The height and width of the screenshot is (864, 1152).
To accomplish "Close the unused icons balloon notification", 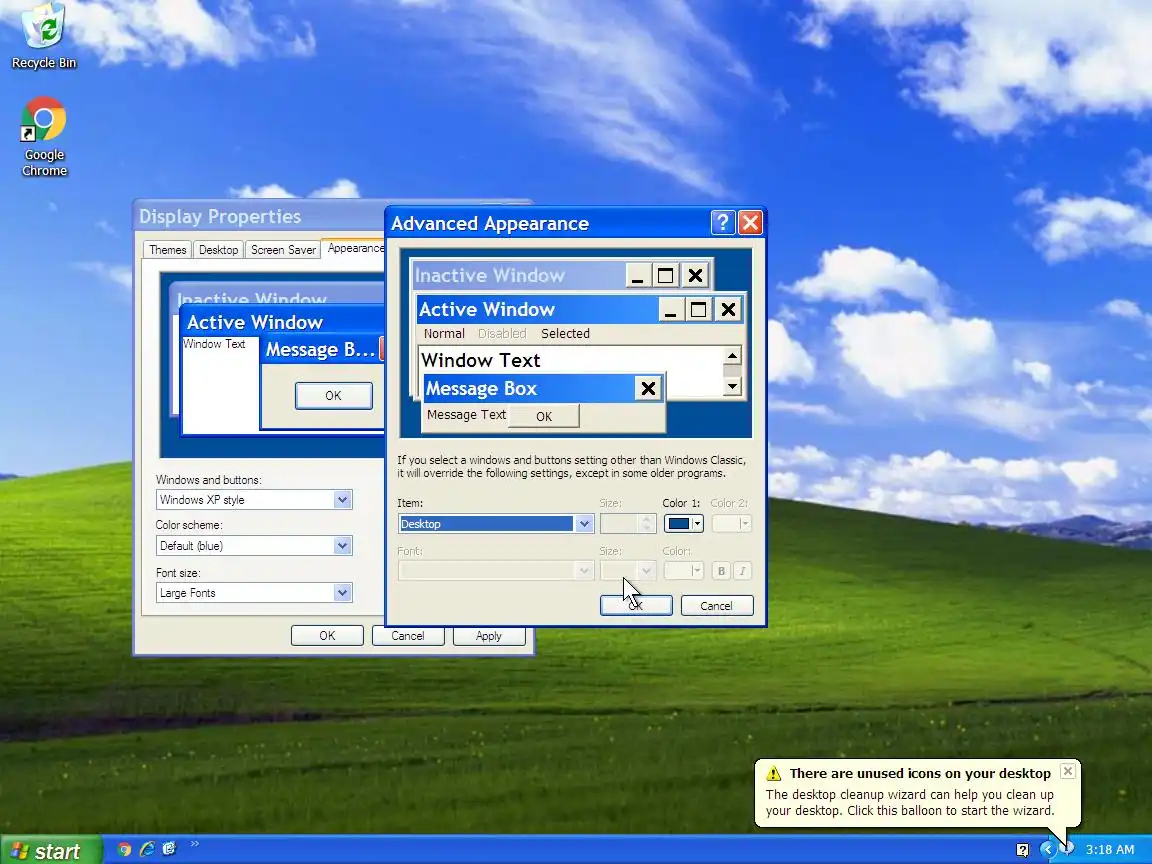I will pyautogui.click(x=1068, y=771).
